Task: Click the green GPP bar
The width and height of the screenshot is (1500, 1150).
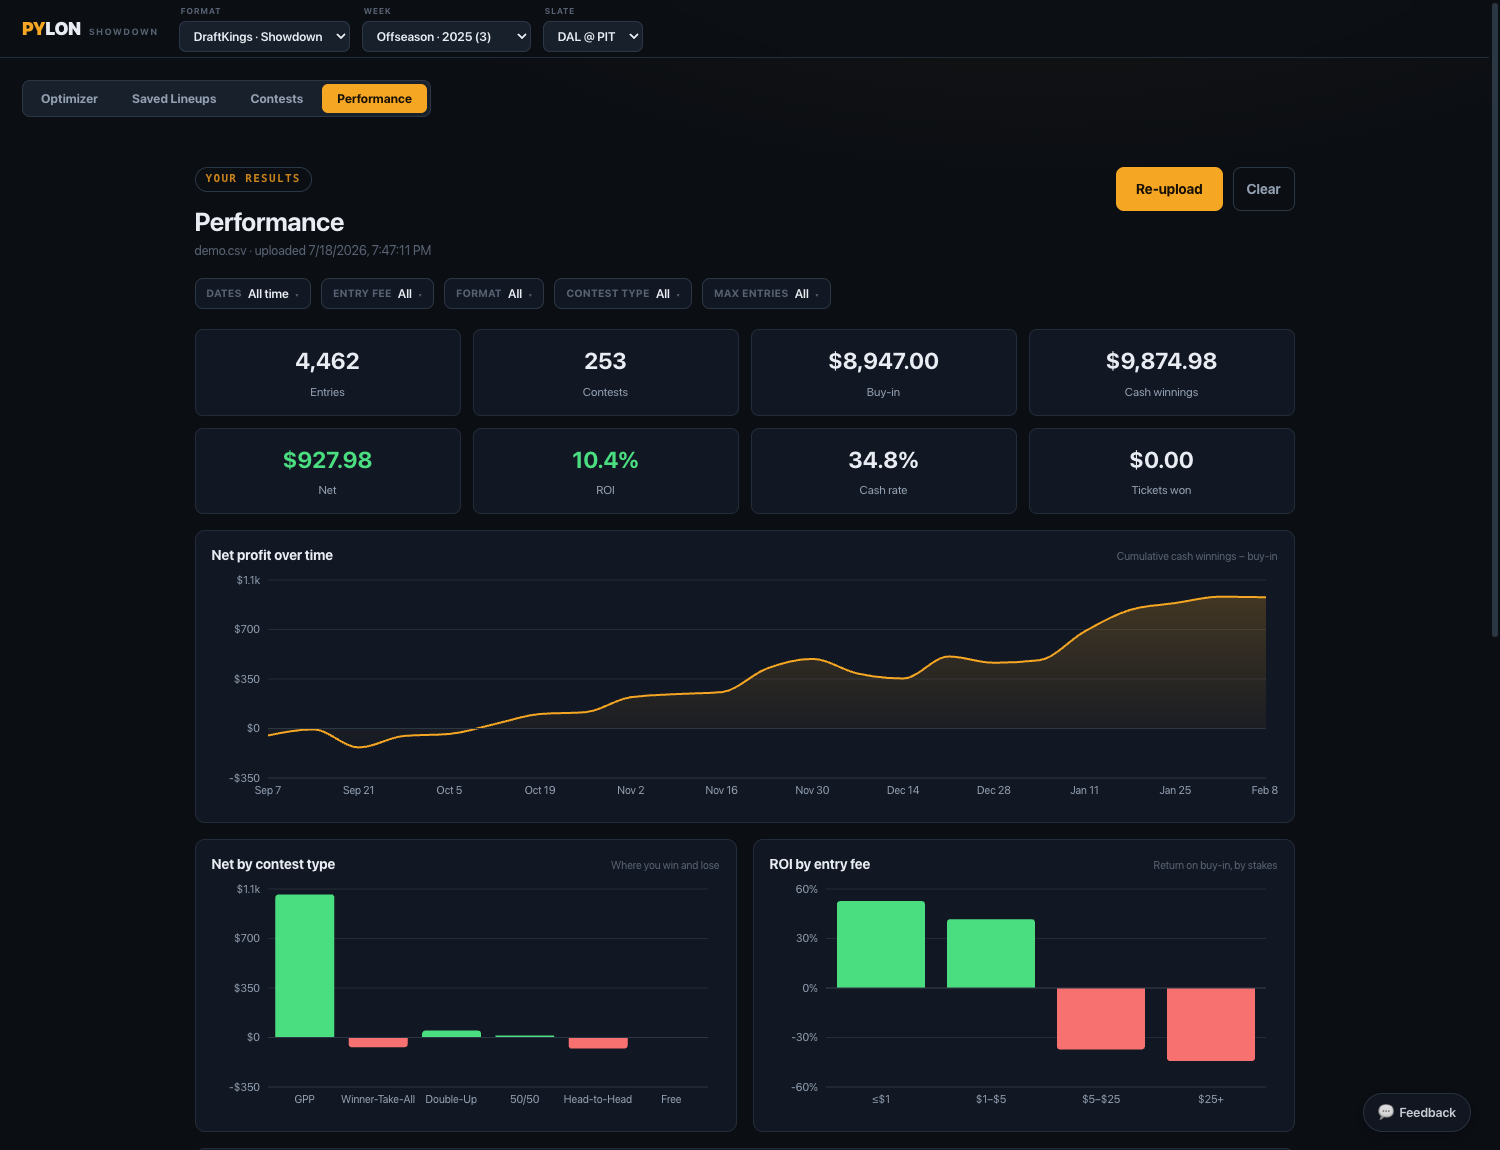Action: click(x=304, y=966)
